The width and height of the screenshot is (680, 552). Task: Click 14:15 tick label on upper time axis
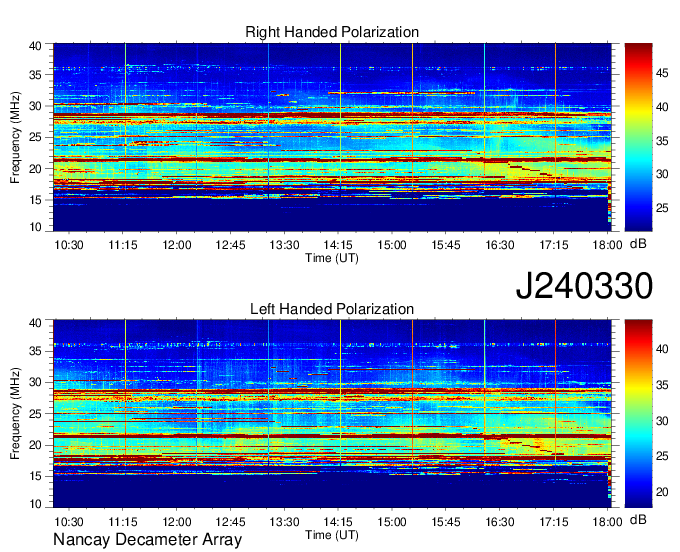338,245
